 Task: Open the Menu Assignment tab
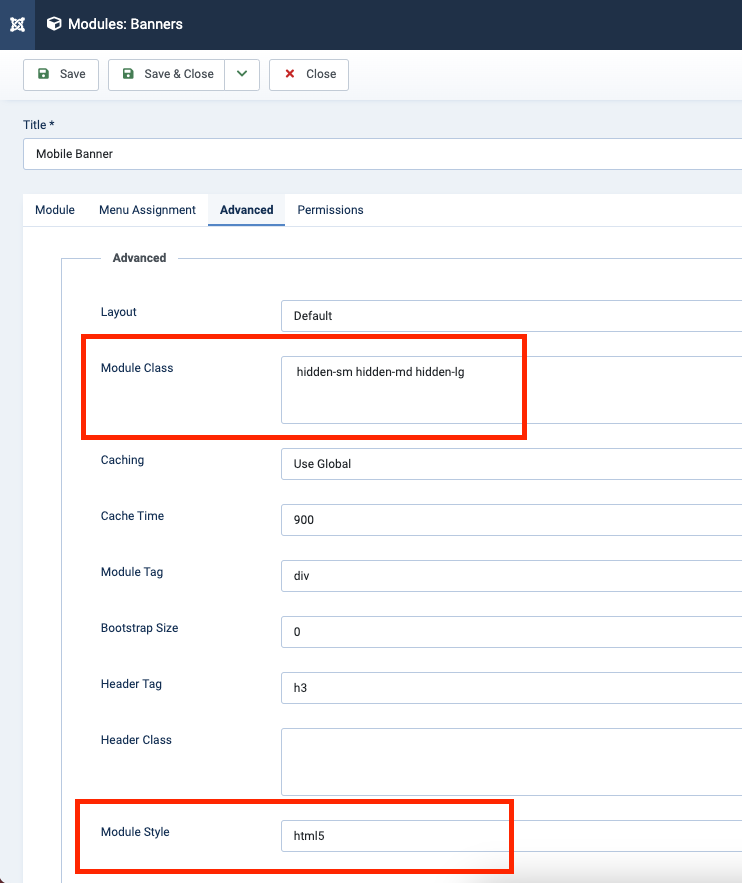pos(147,210)
